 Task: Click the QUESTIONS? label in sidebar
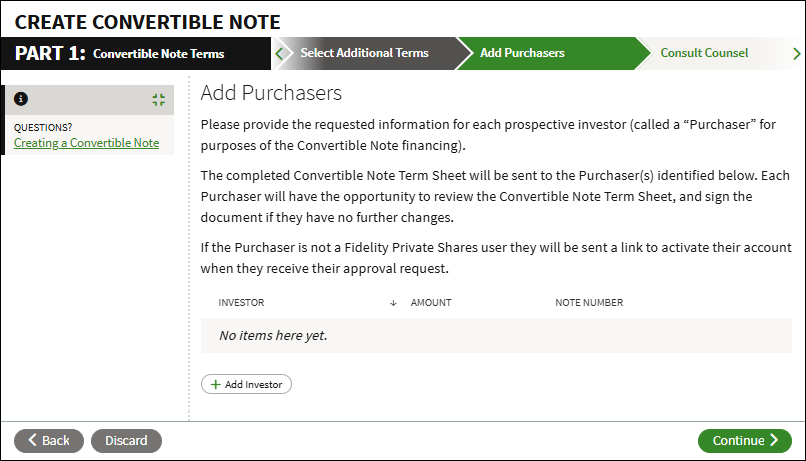[43, 127]
